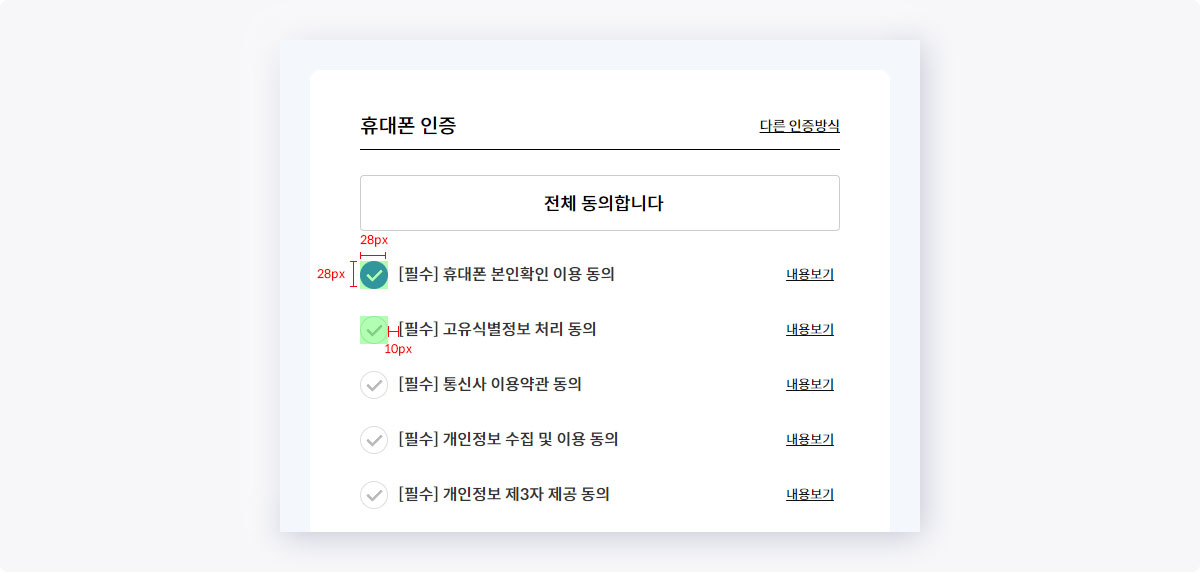Viewport: 1200px width, 572px height.
Task: Open the 다른 인증방식 link
Action: (799, 126)
